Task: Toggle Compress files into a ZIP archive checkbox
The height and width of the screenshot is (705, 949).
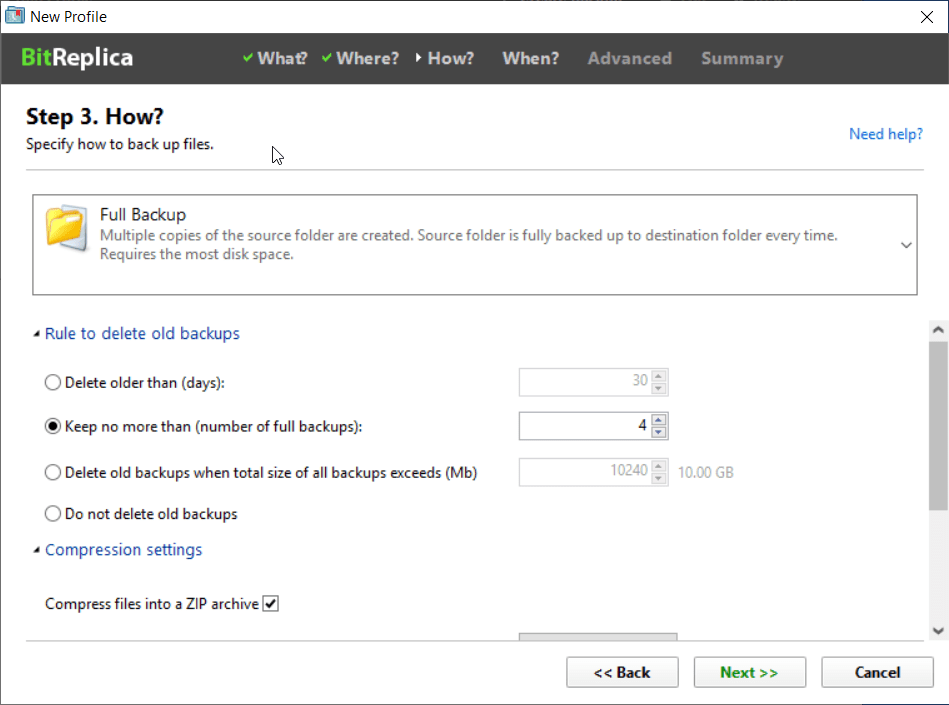Action: [x=271, y=603]
